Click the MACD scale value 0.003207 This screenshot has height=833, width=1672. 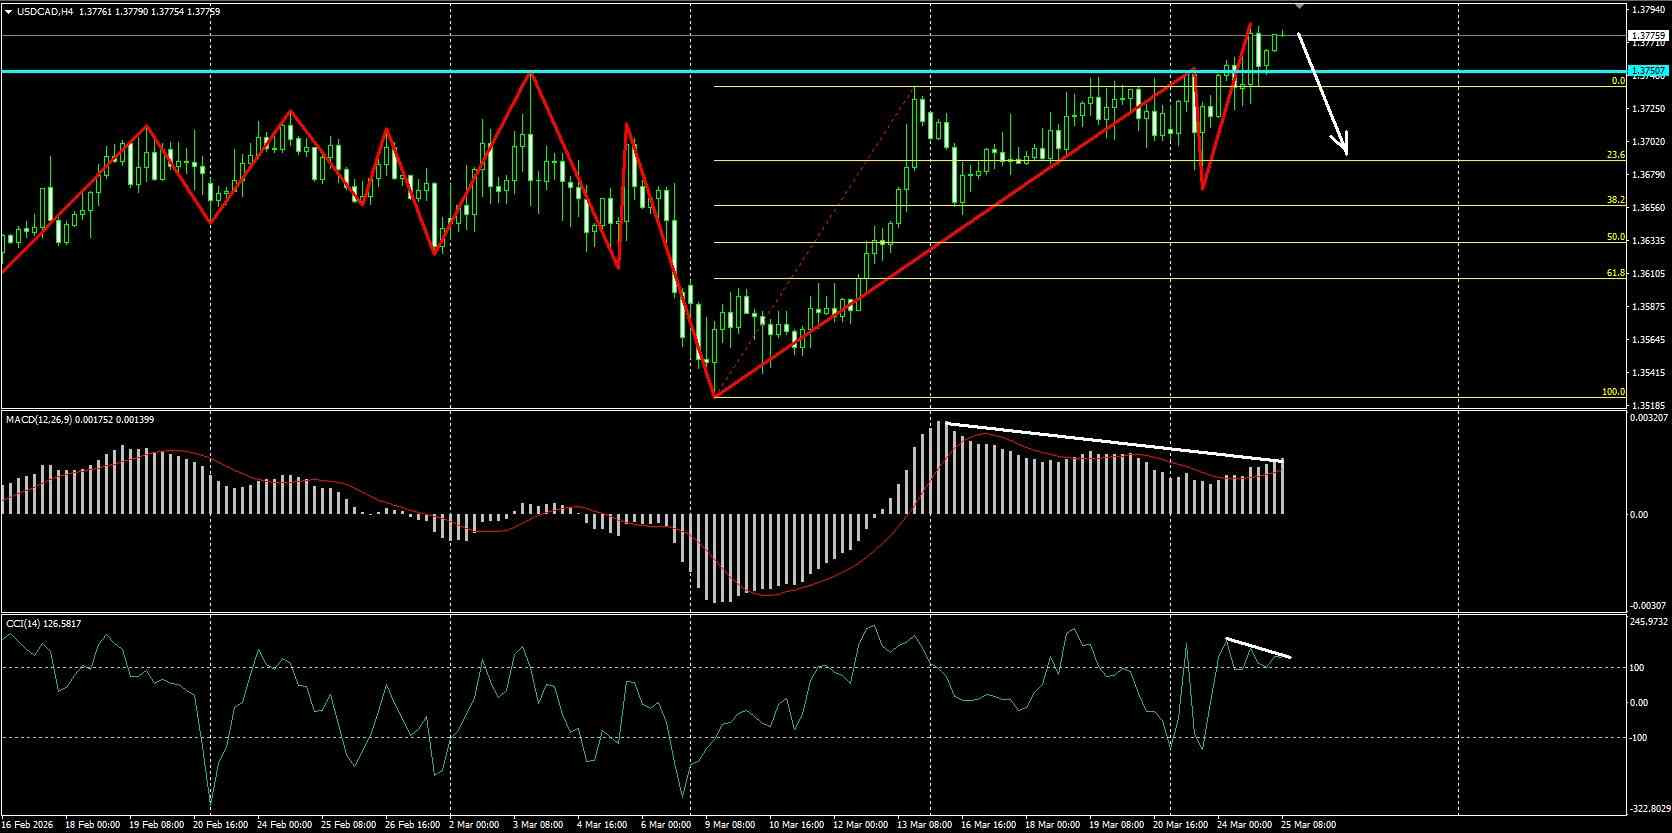(x=1648, y=418)
